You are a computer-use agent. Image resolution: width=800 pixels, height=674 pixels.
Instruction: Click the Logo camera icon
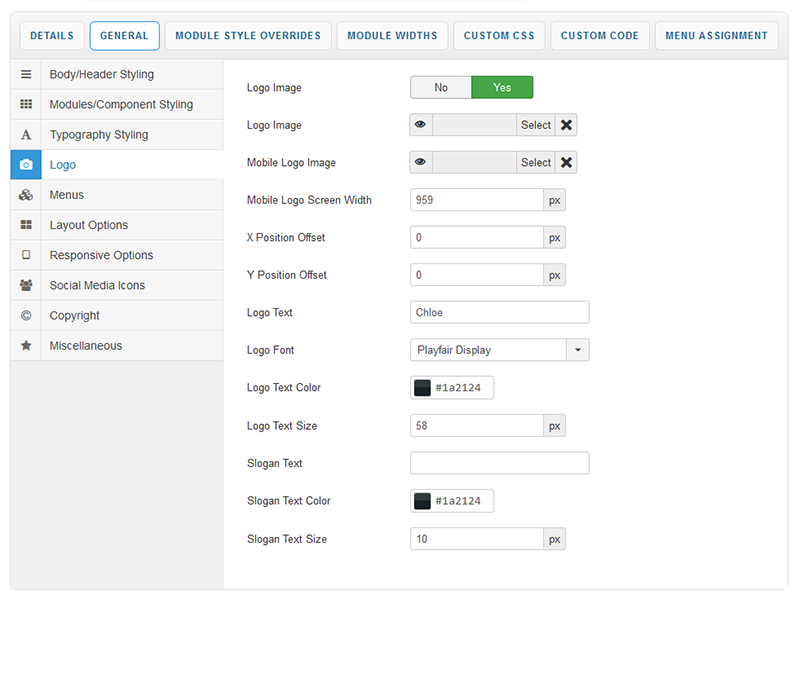coord(26,165)
